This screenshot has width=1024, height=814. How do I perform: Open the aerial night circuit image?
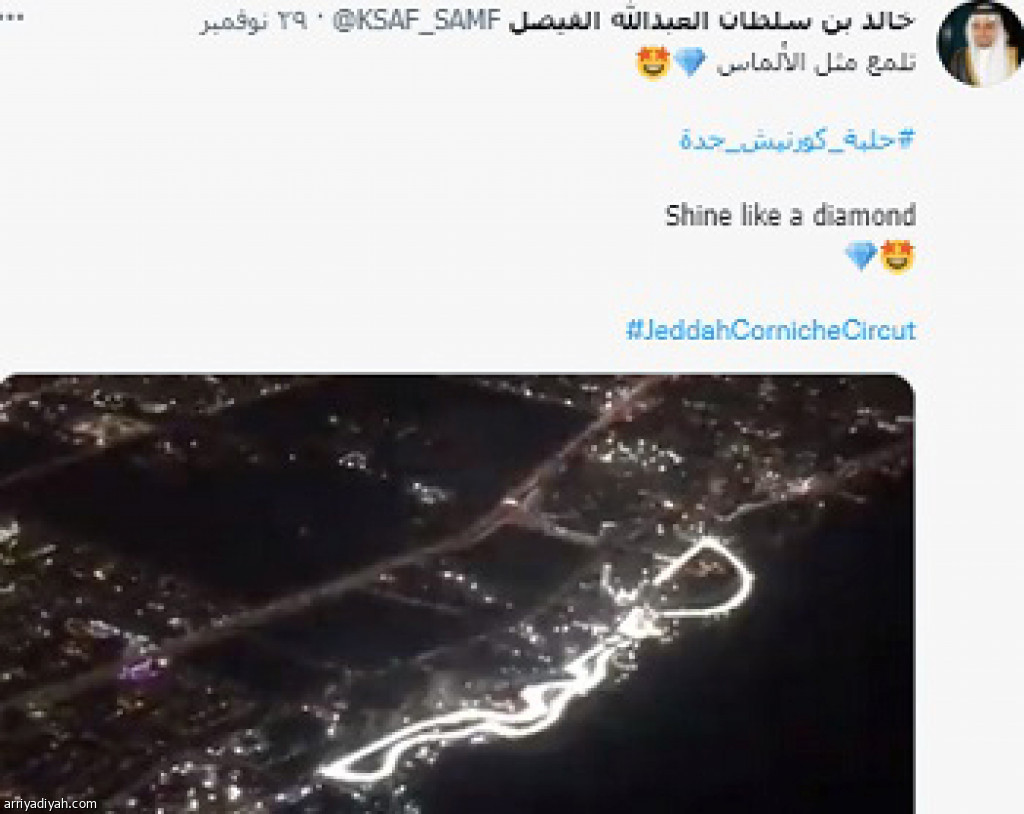pos(457,593)
